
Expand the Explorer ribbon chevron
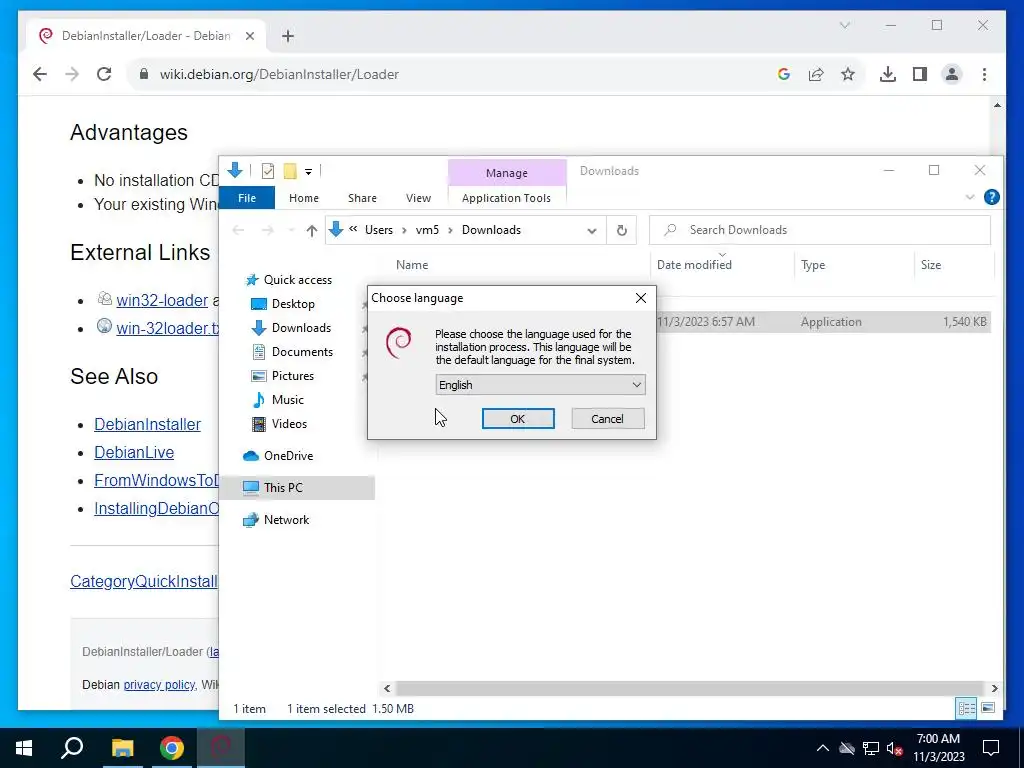[x=970, y=197]
